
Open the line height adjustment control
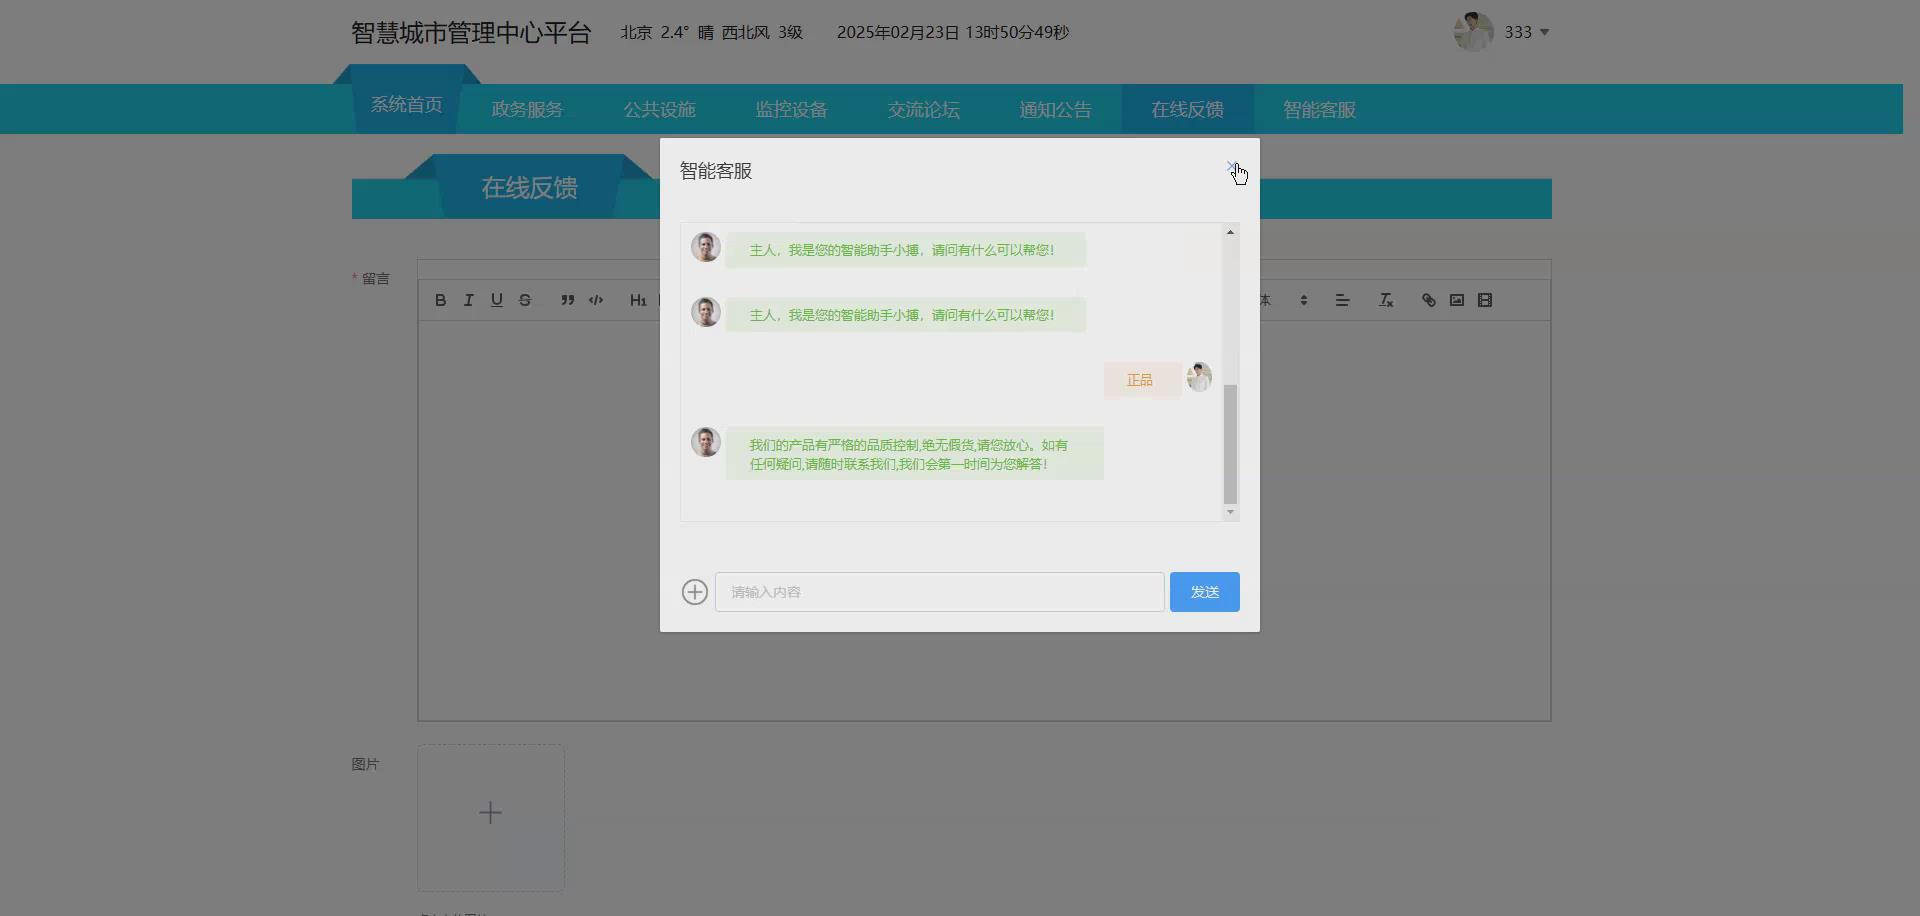click(1303, 299)
